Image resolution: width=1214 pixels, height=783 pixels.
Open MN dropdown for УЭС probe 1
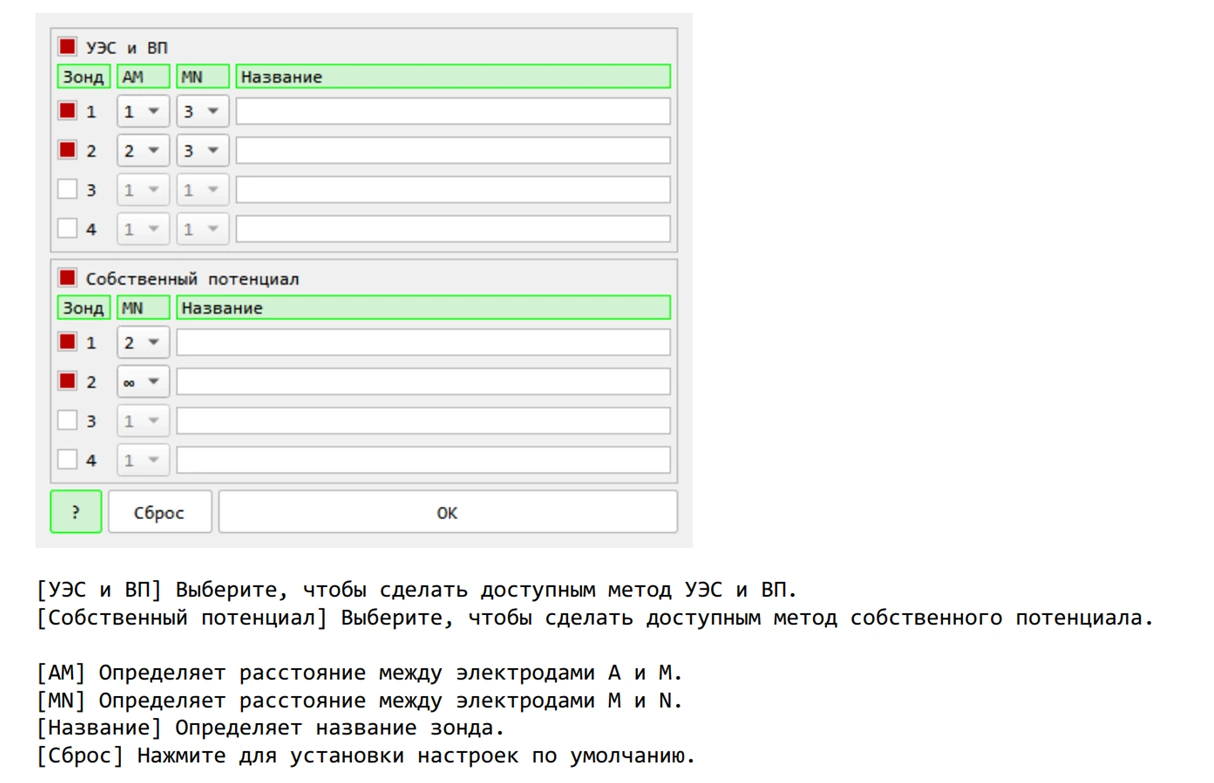coord(203,111)
